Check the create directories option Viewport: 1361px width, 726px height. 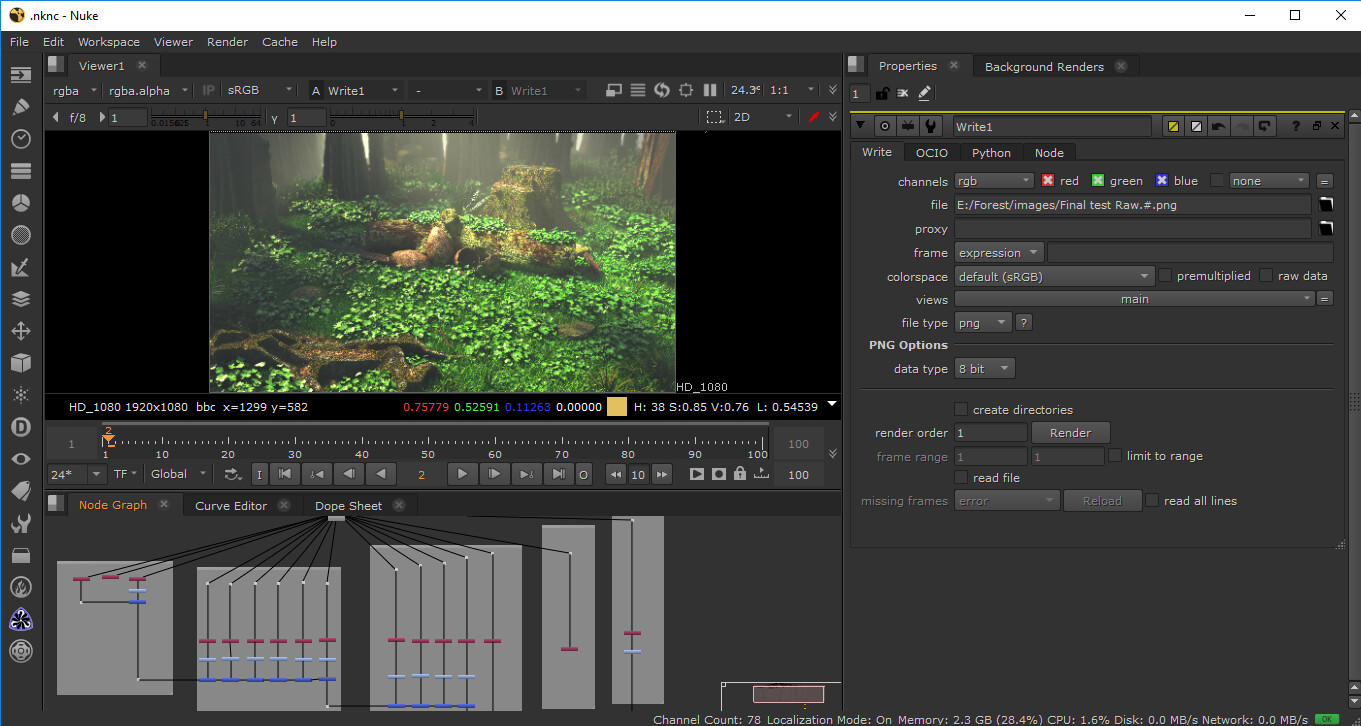961,409
